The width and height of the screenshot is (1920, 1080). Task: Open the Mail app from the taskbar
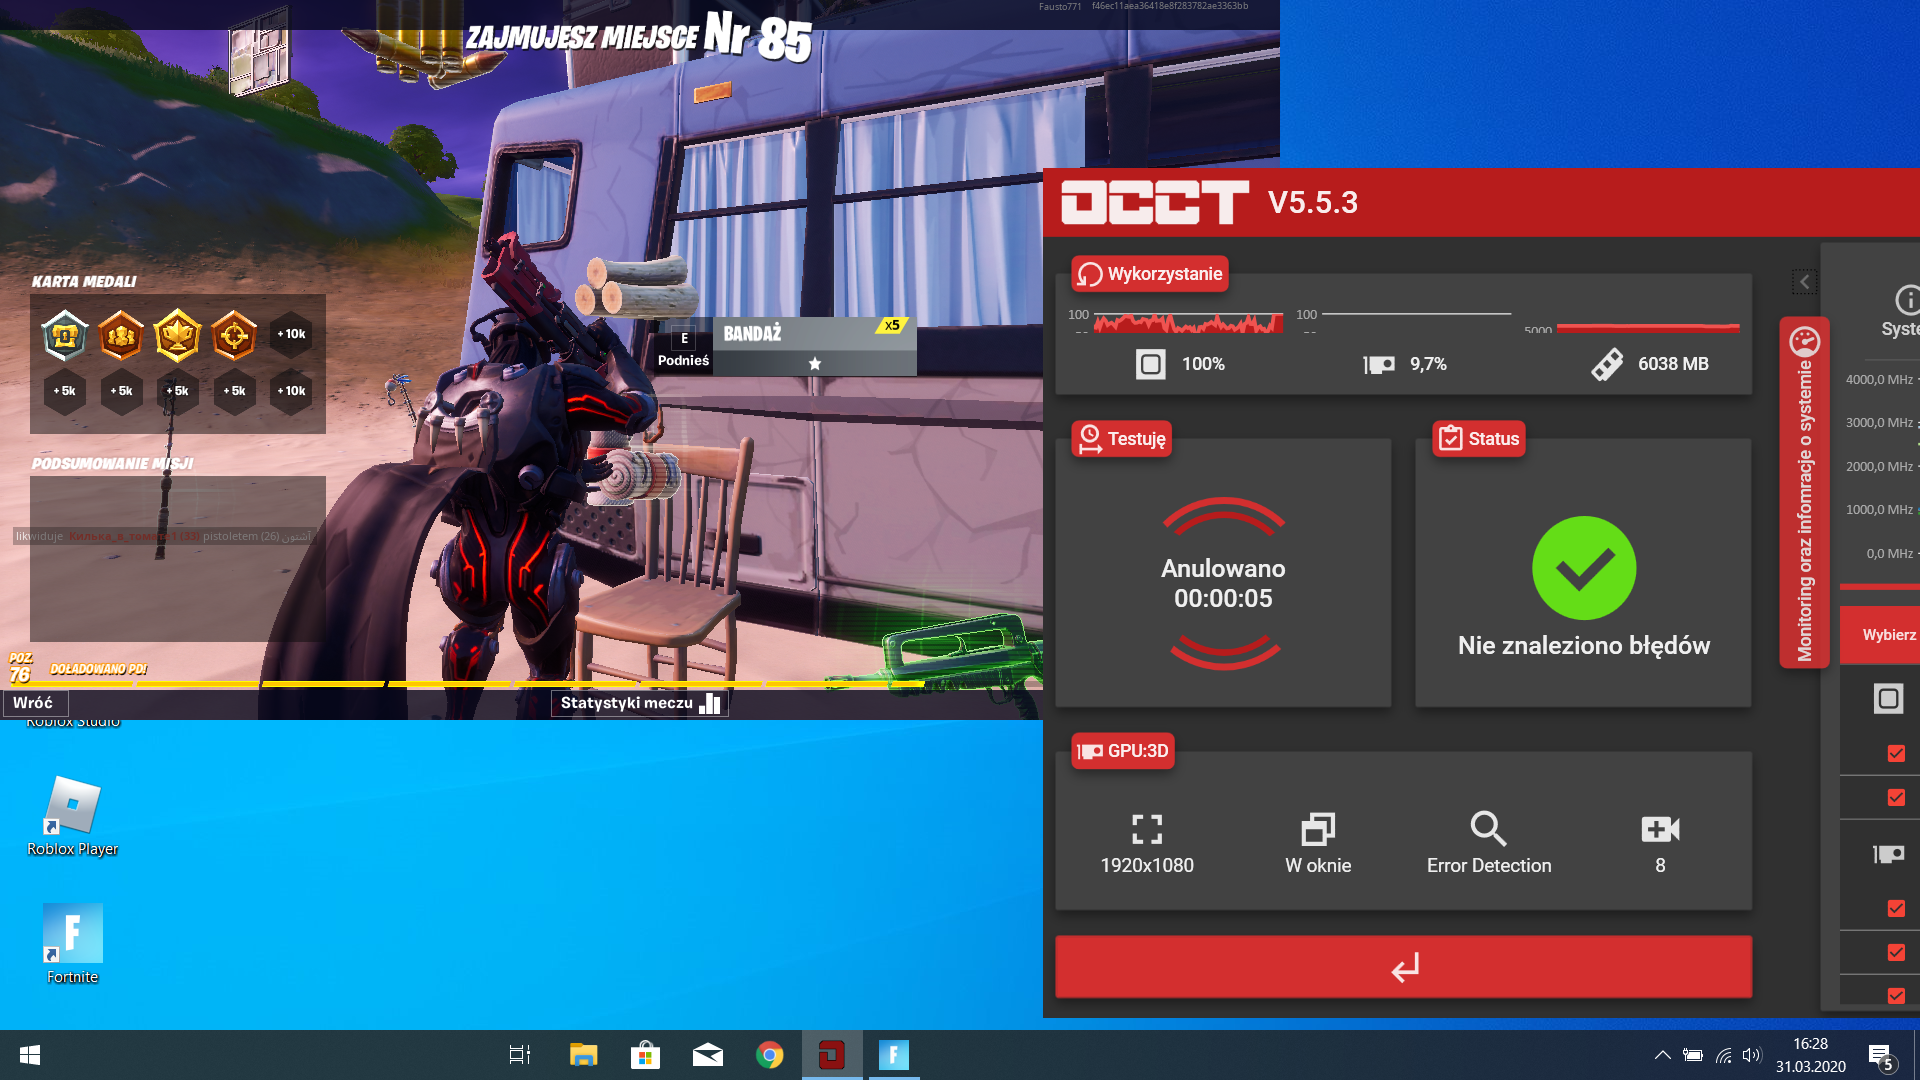point(707,1055)
